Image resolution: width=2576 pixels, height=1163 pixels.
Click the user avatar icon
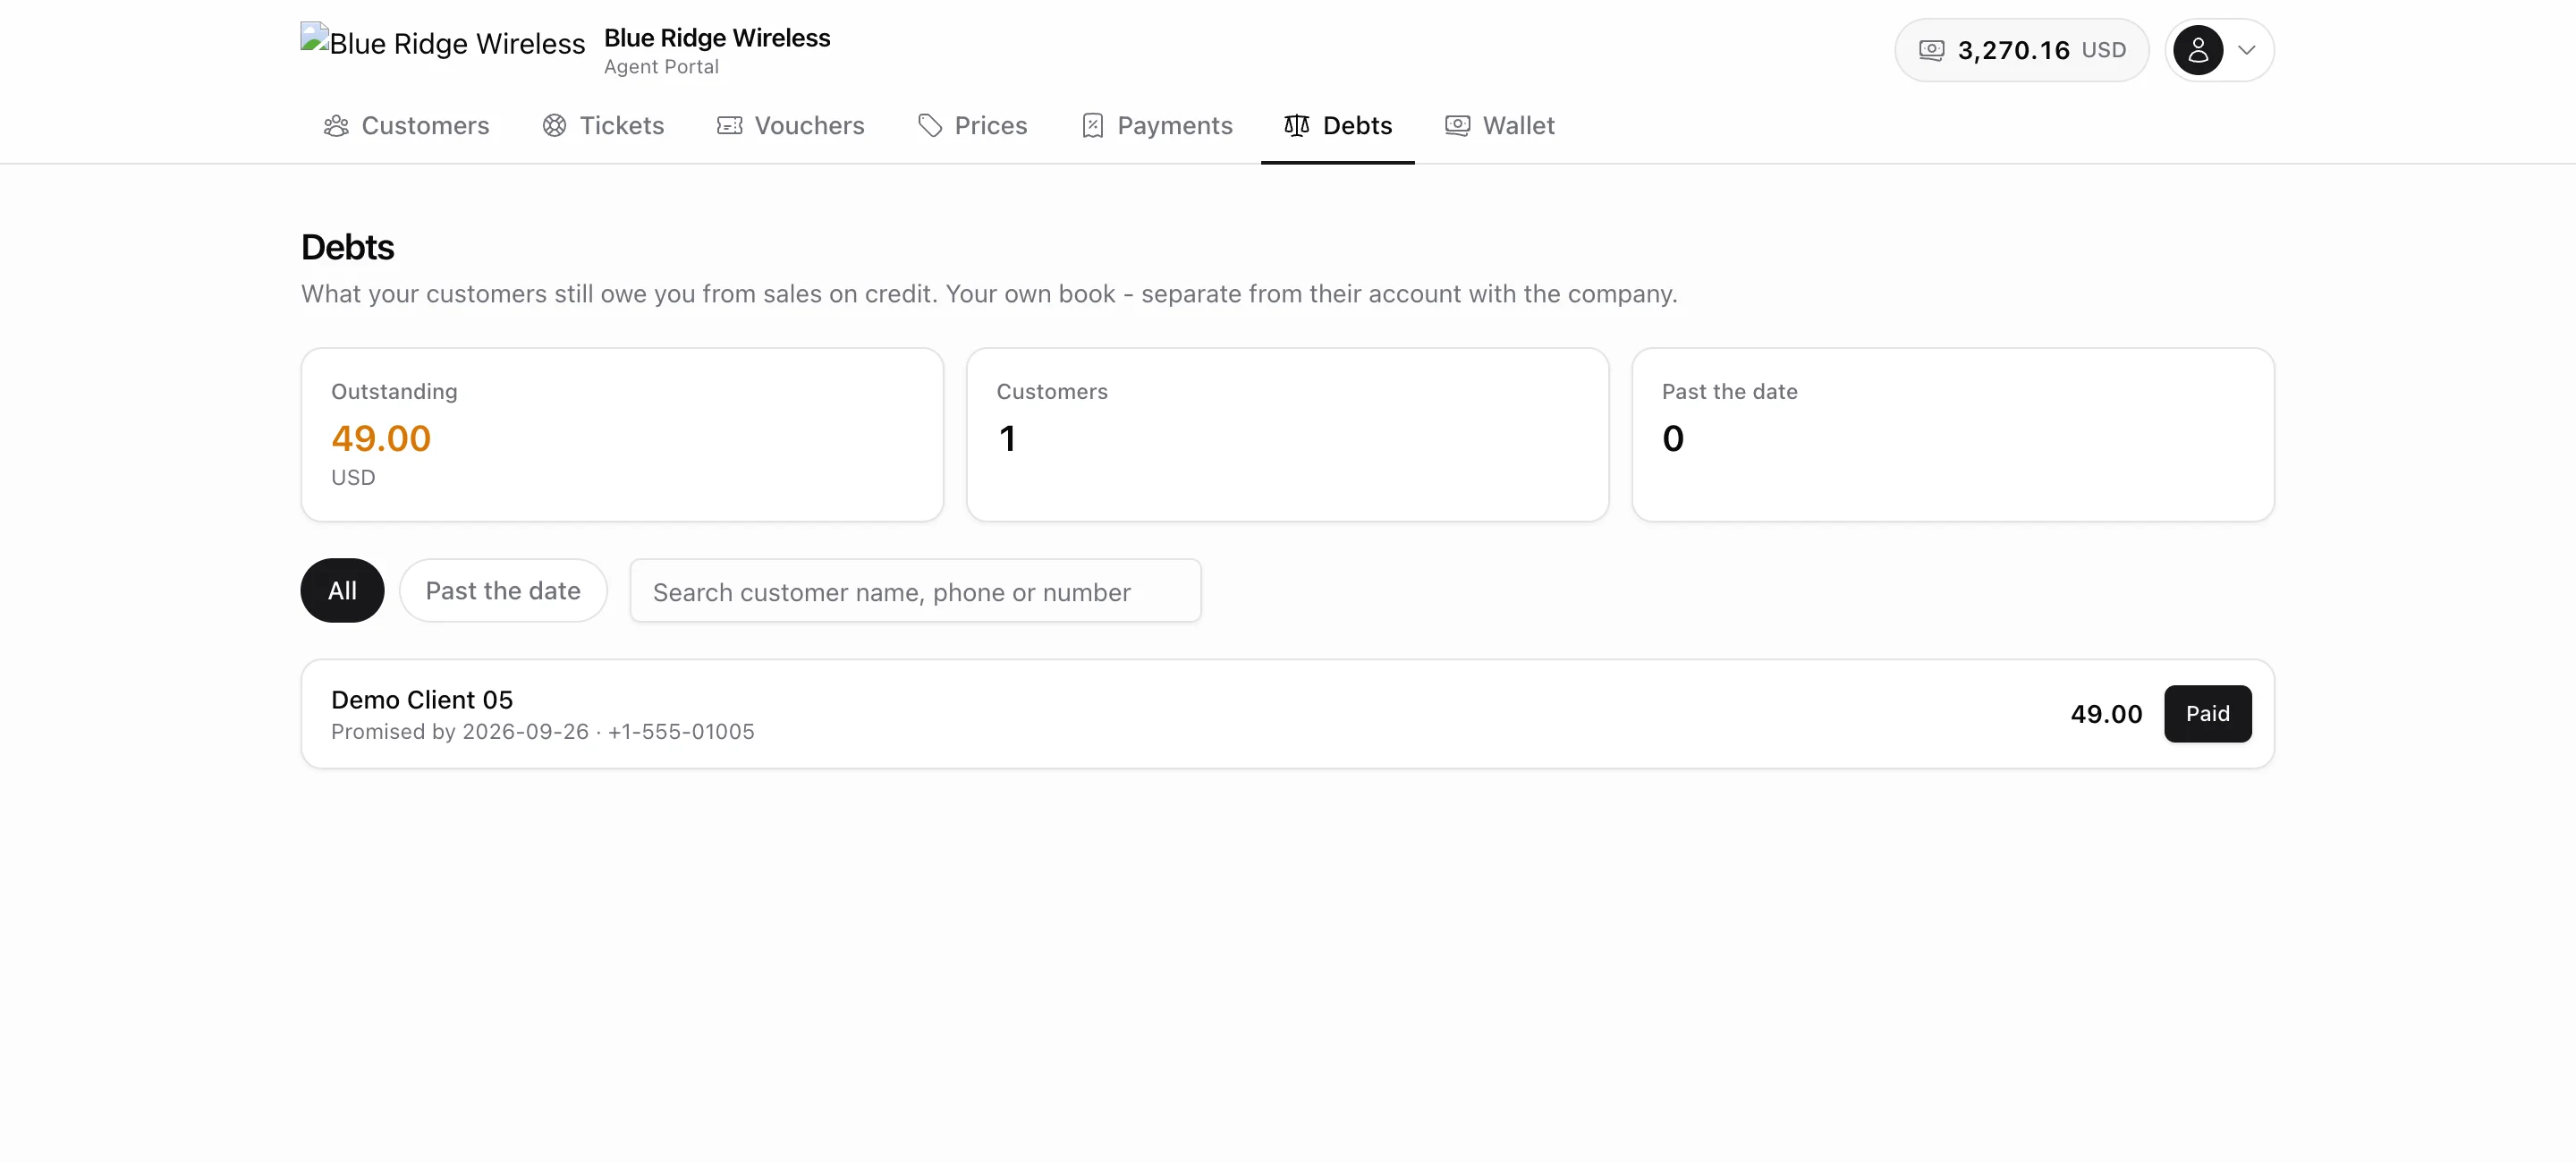click(x=2197, y=50)
